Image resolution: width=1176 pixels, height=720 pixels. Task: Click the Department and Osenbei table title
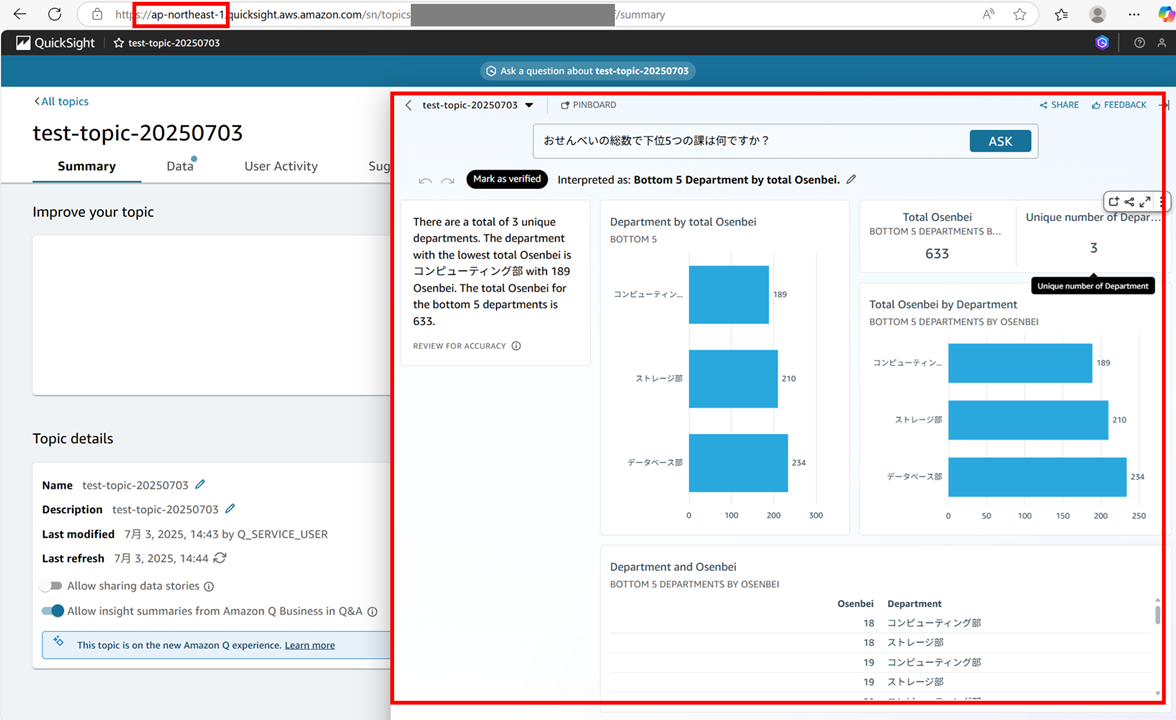tap(674, 567)
